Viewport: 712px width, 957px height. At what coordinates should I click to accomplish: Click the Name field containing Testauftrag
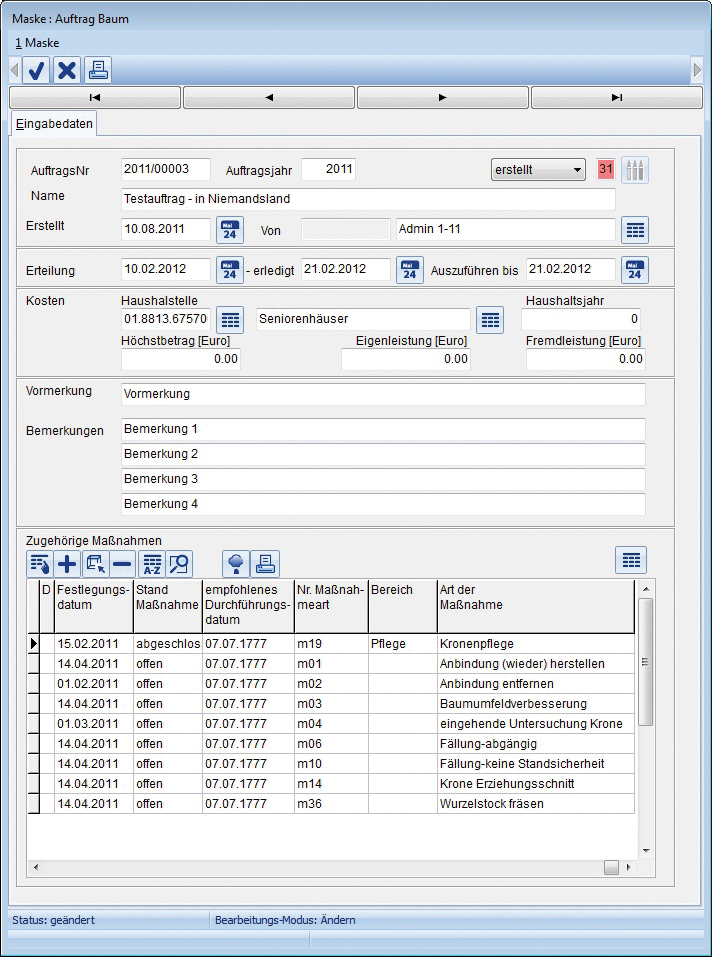point(368,199)
